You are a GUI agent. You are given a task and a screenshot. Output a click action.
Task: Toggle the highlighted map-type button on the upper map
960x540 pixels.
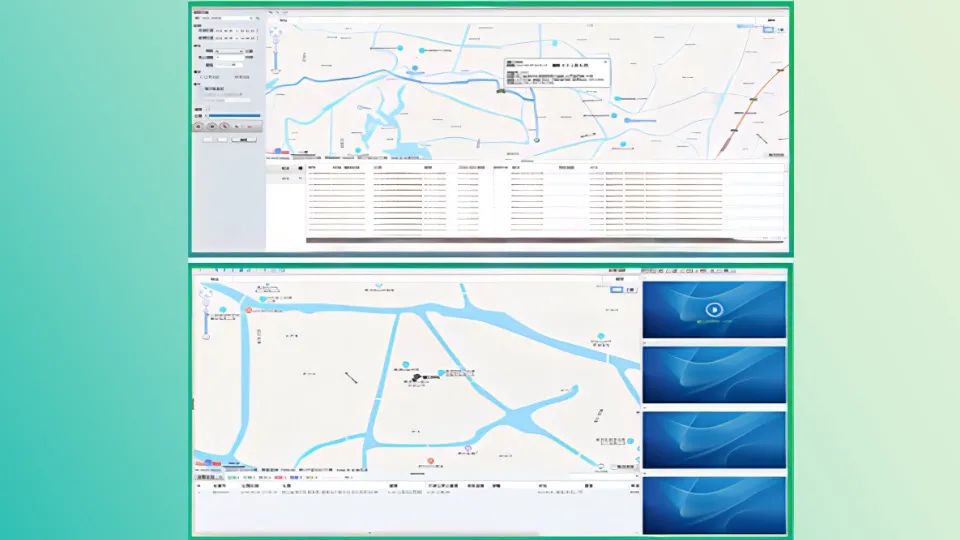(x=766, y=30)
